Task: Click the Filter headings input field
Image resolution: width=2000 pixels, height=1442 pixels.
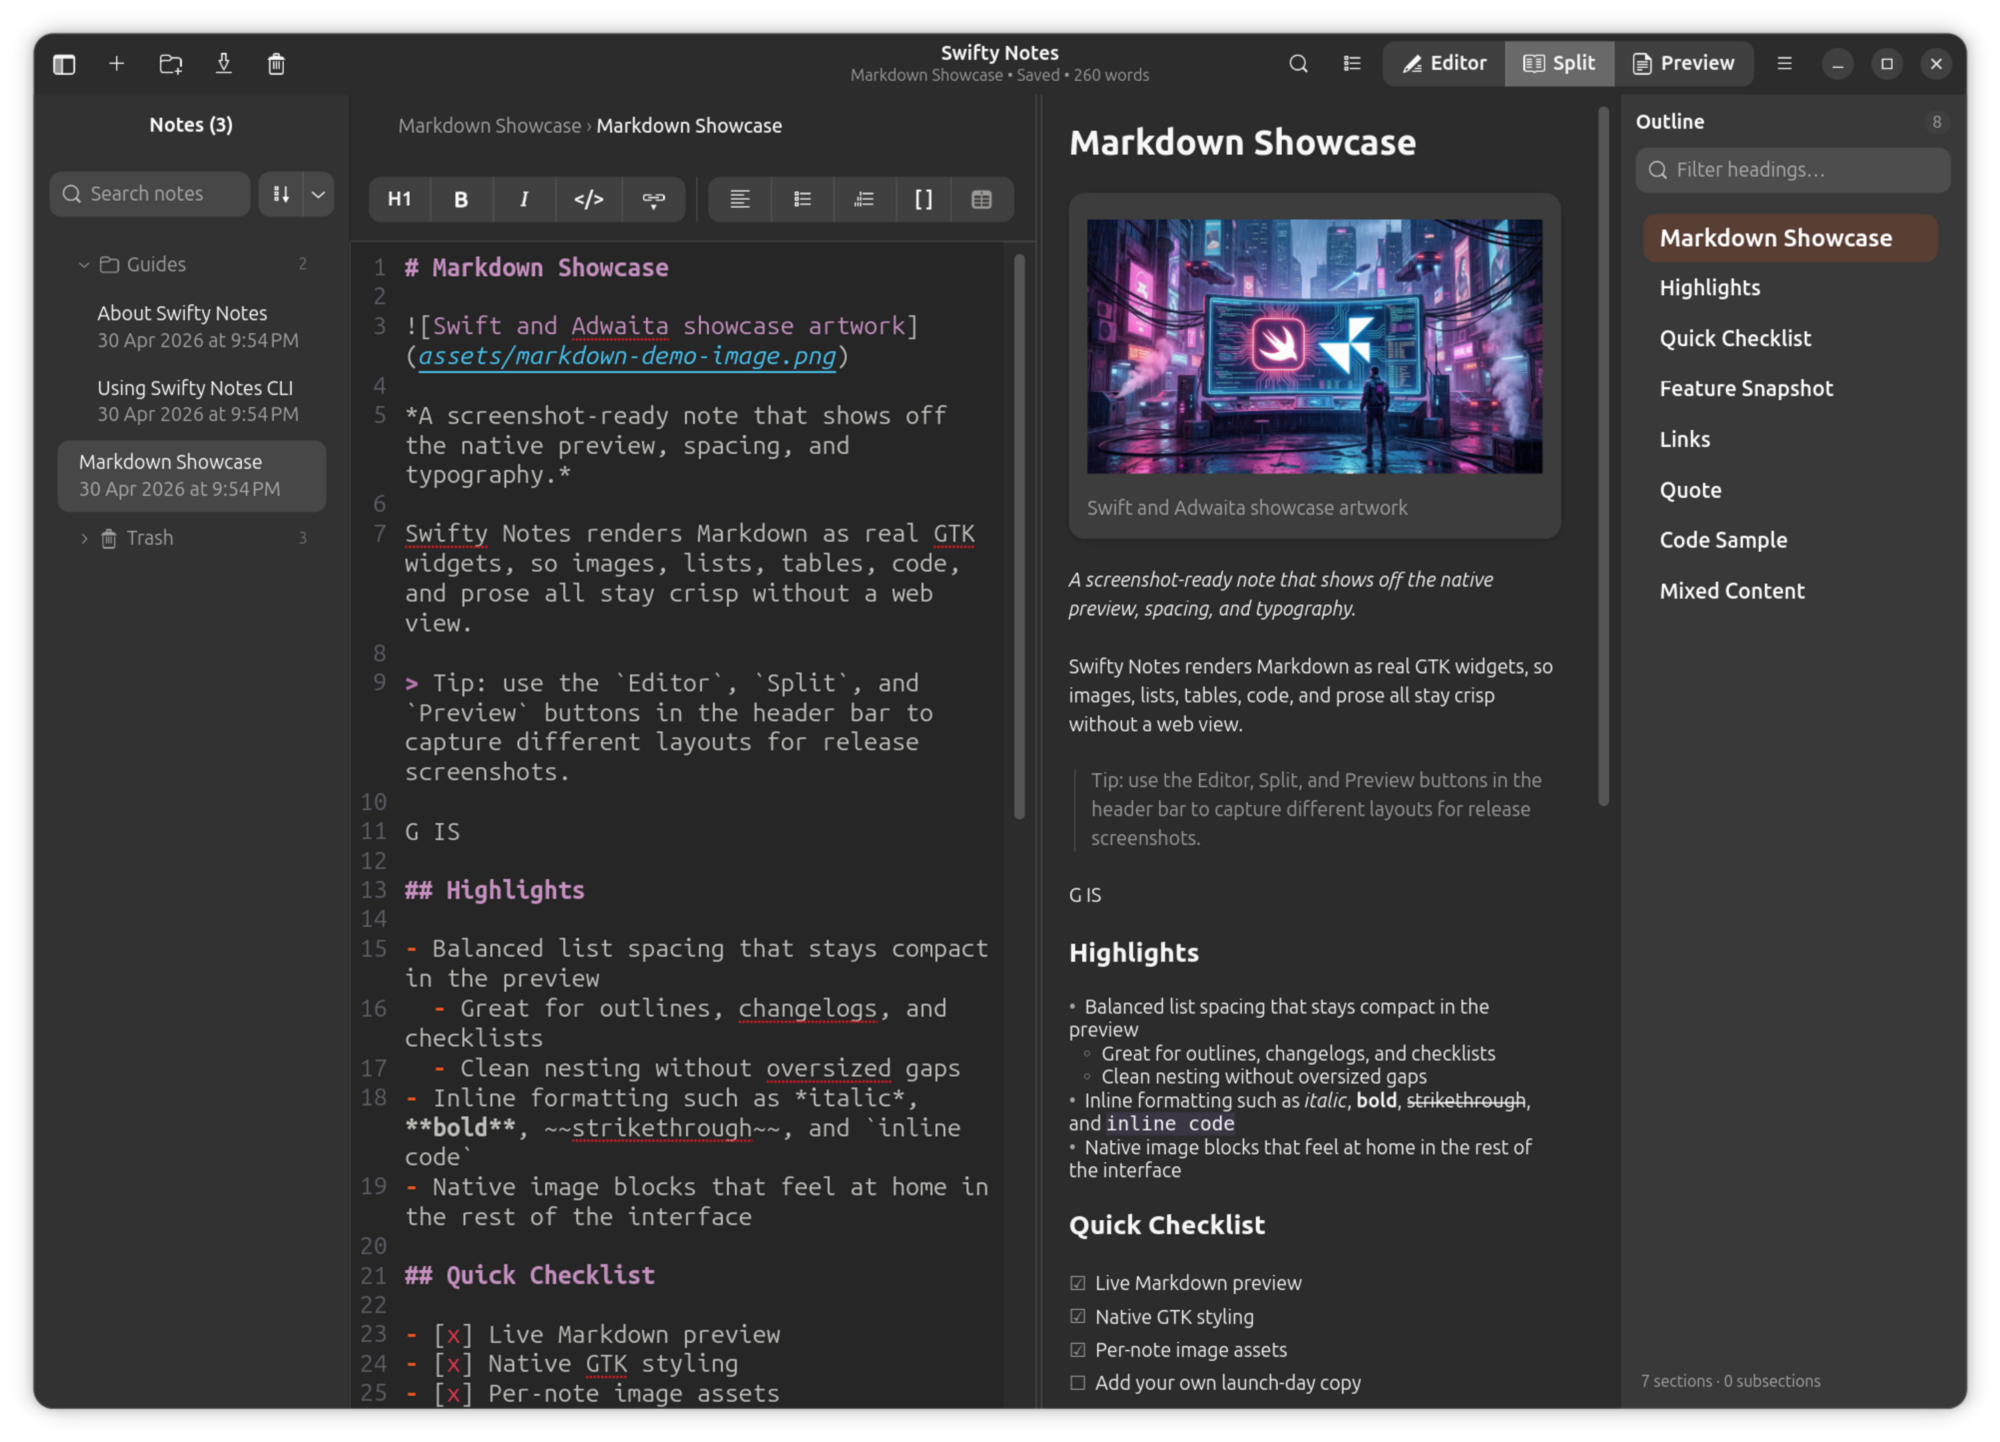Action: (1792, 170)
